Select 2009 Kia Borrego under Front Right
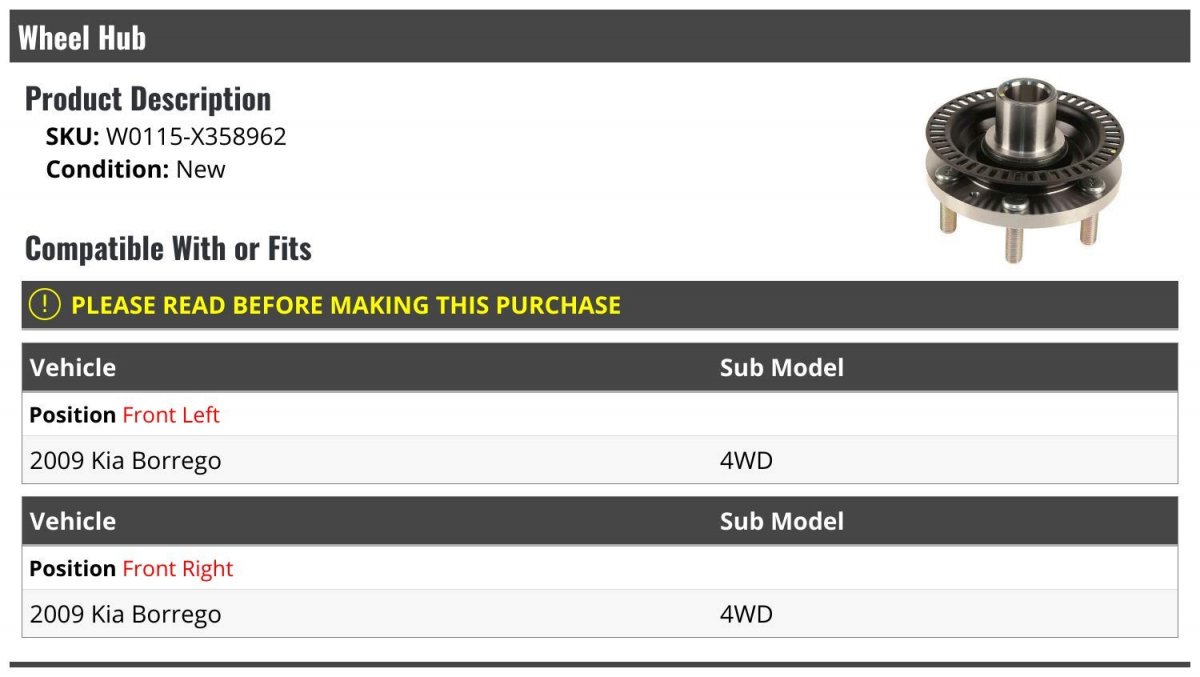This screenshot has width=1200, height=677. pos(126,614)
